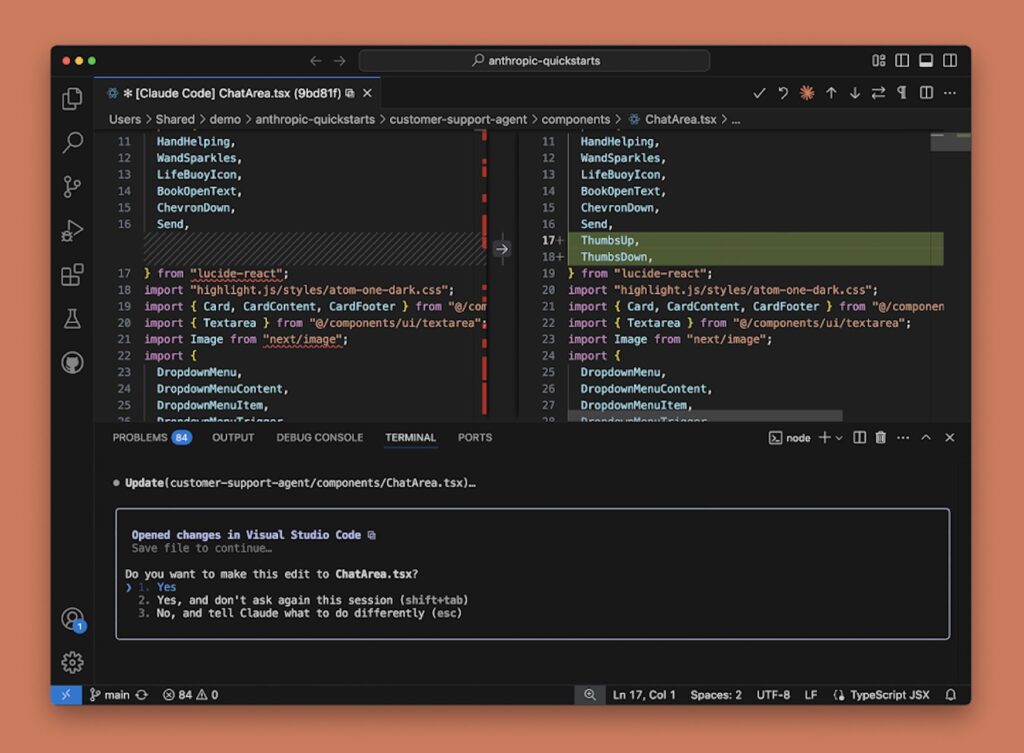Viewport: 1024px width, 753px height.
Task: Click the customer-support-agent breadcrumb
Action: point(458,120)
